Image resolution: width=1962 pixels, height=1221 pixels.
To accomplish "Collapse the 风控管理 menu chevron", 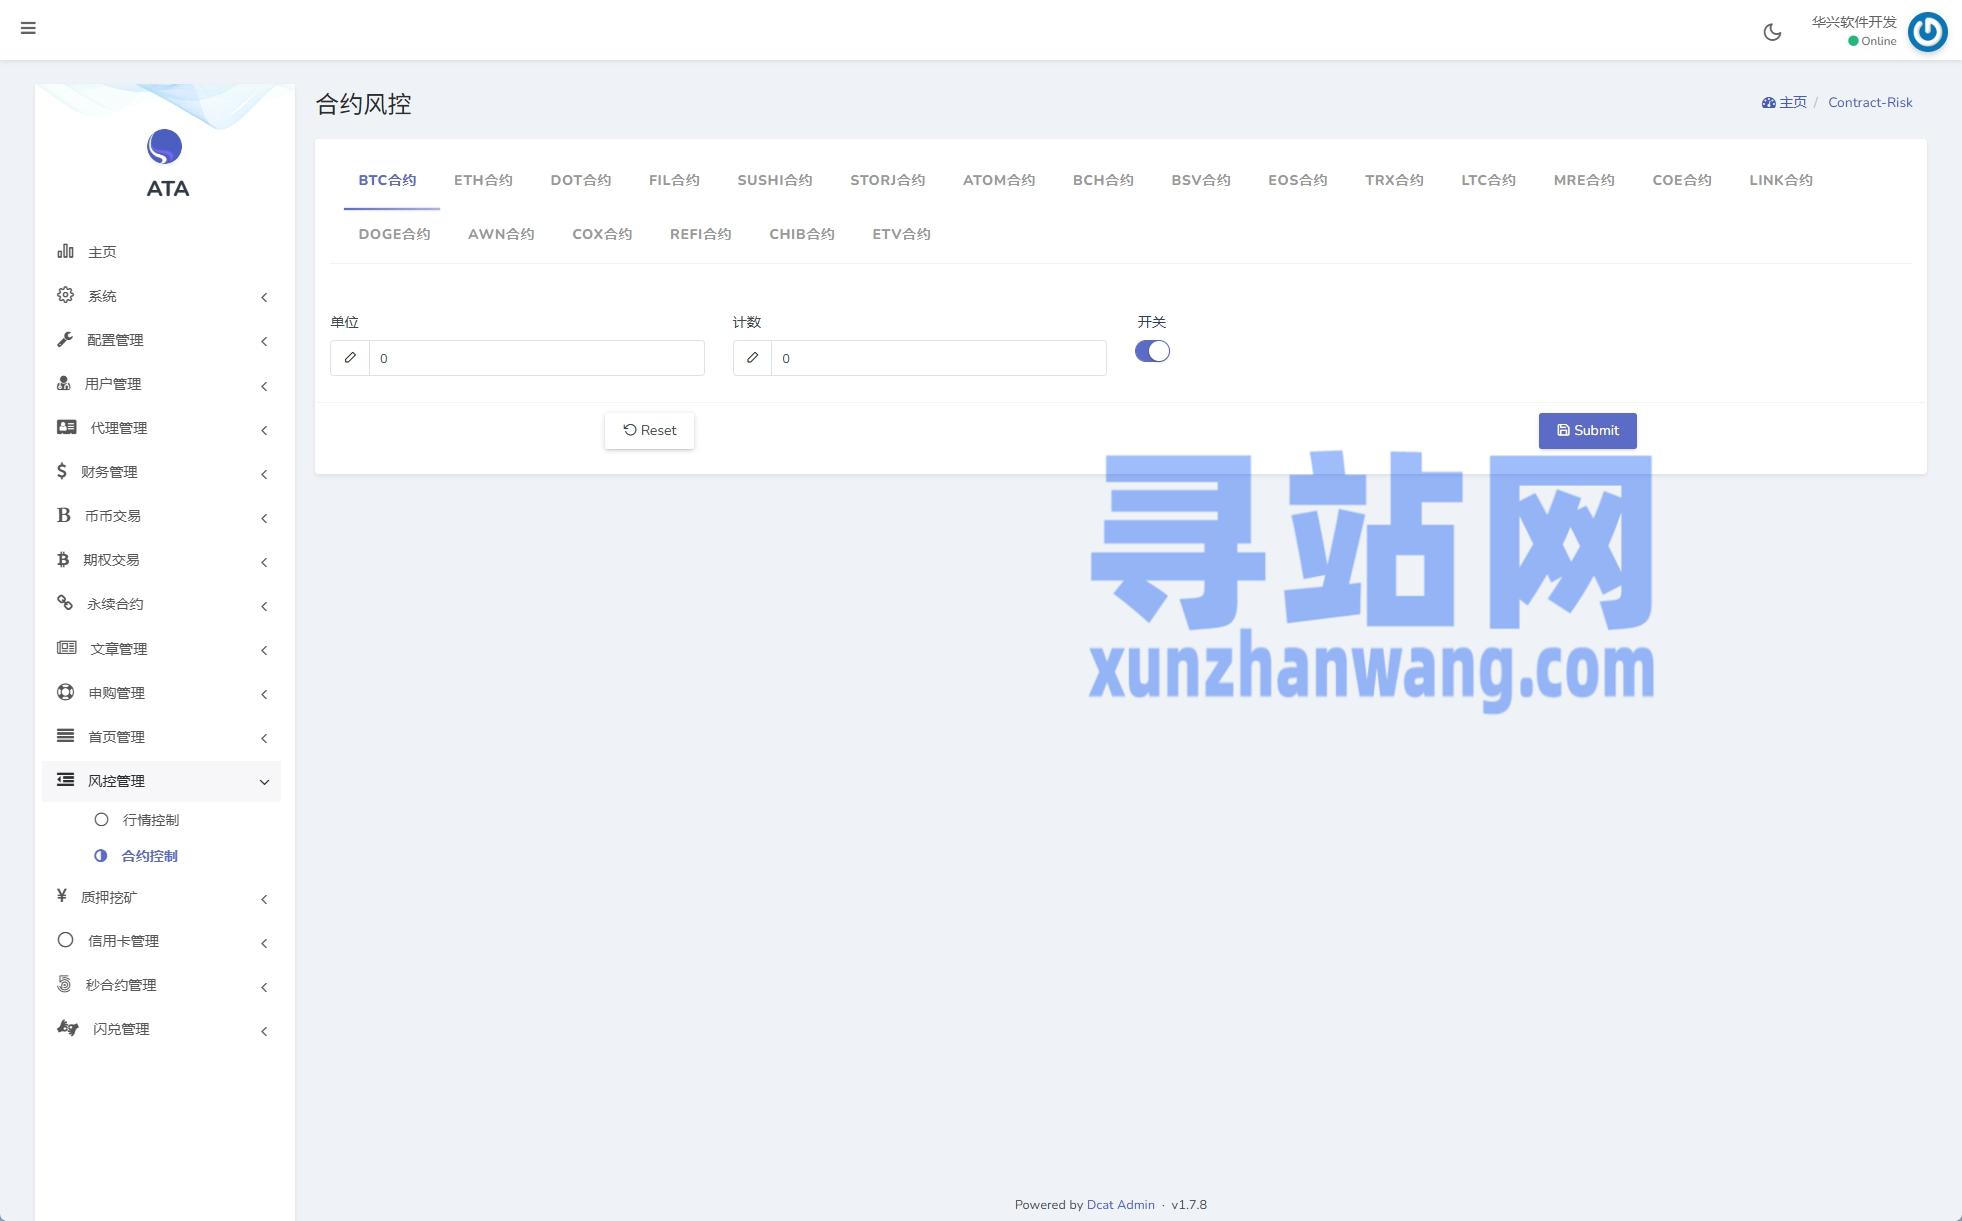I will 264,782.
